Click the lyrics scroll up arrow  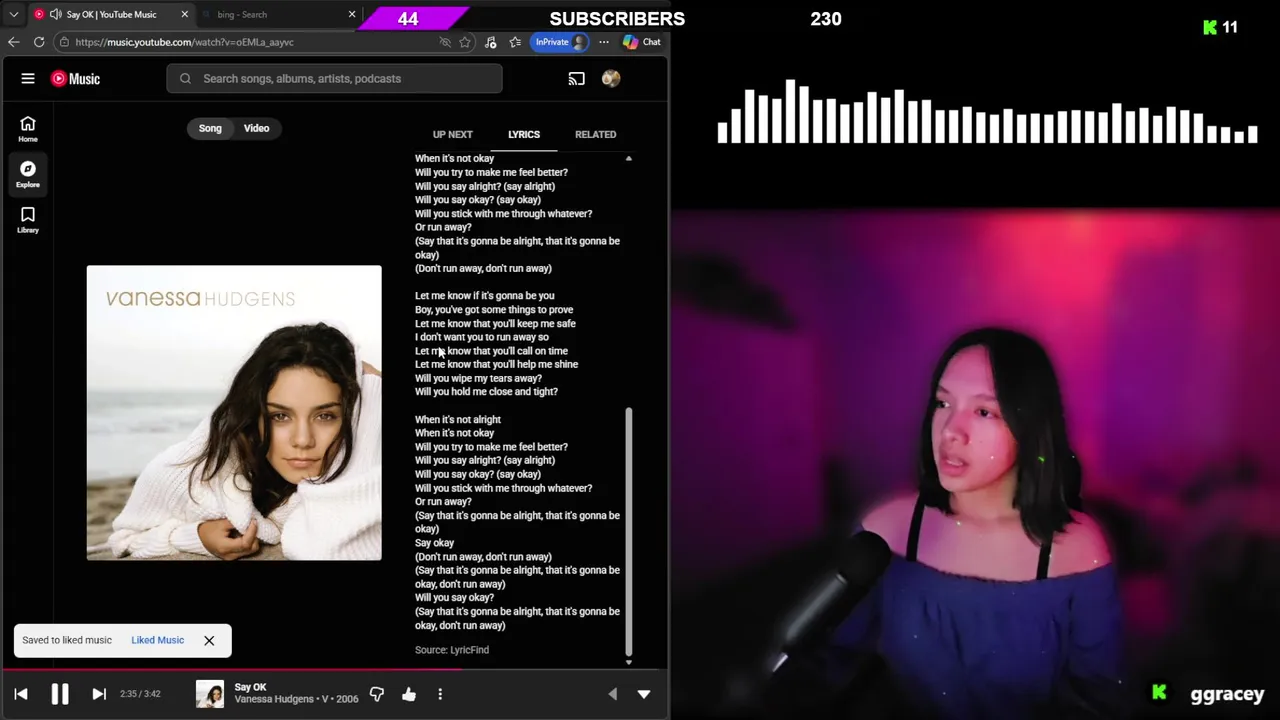click(x=629, y=159)
